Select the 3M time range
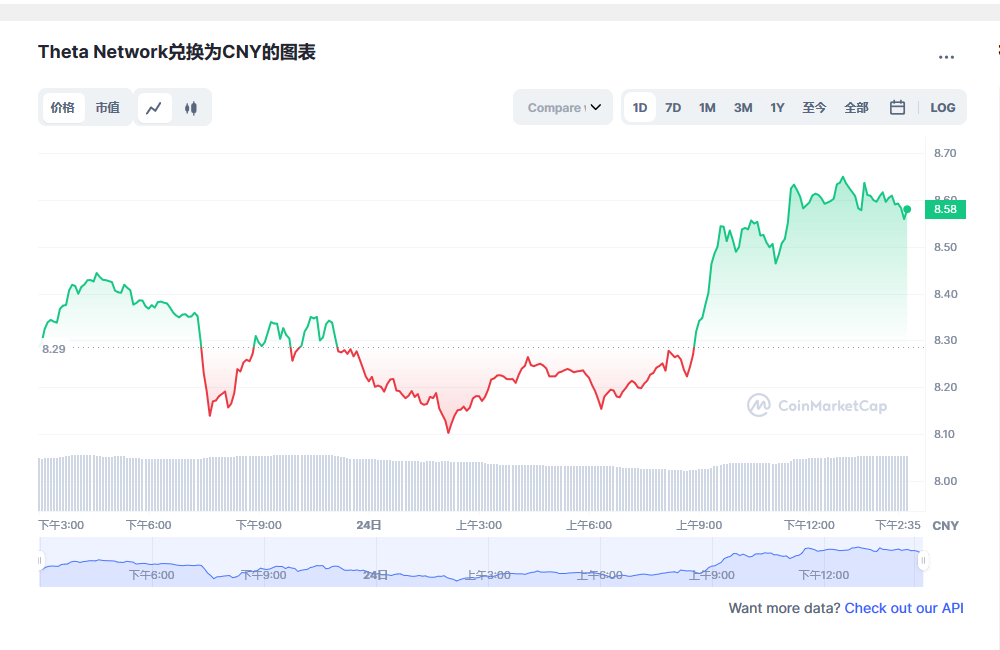The width and height of the screenshot is (1000, 650). tap(742, 108)
